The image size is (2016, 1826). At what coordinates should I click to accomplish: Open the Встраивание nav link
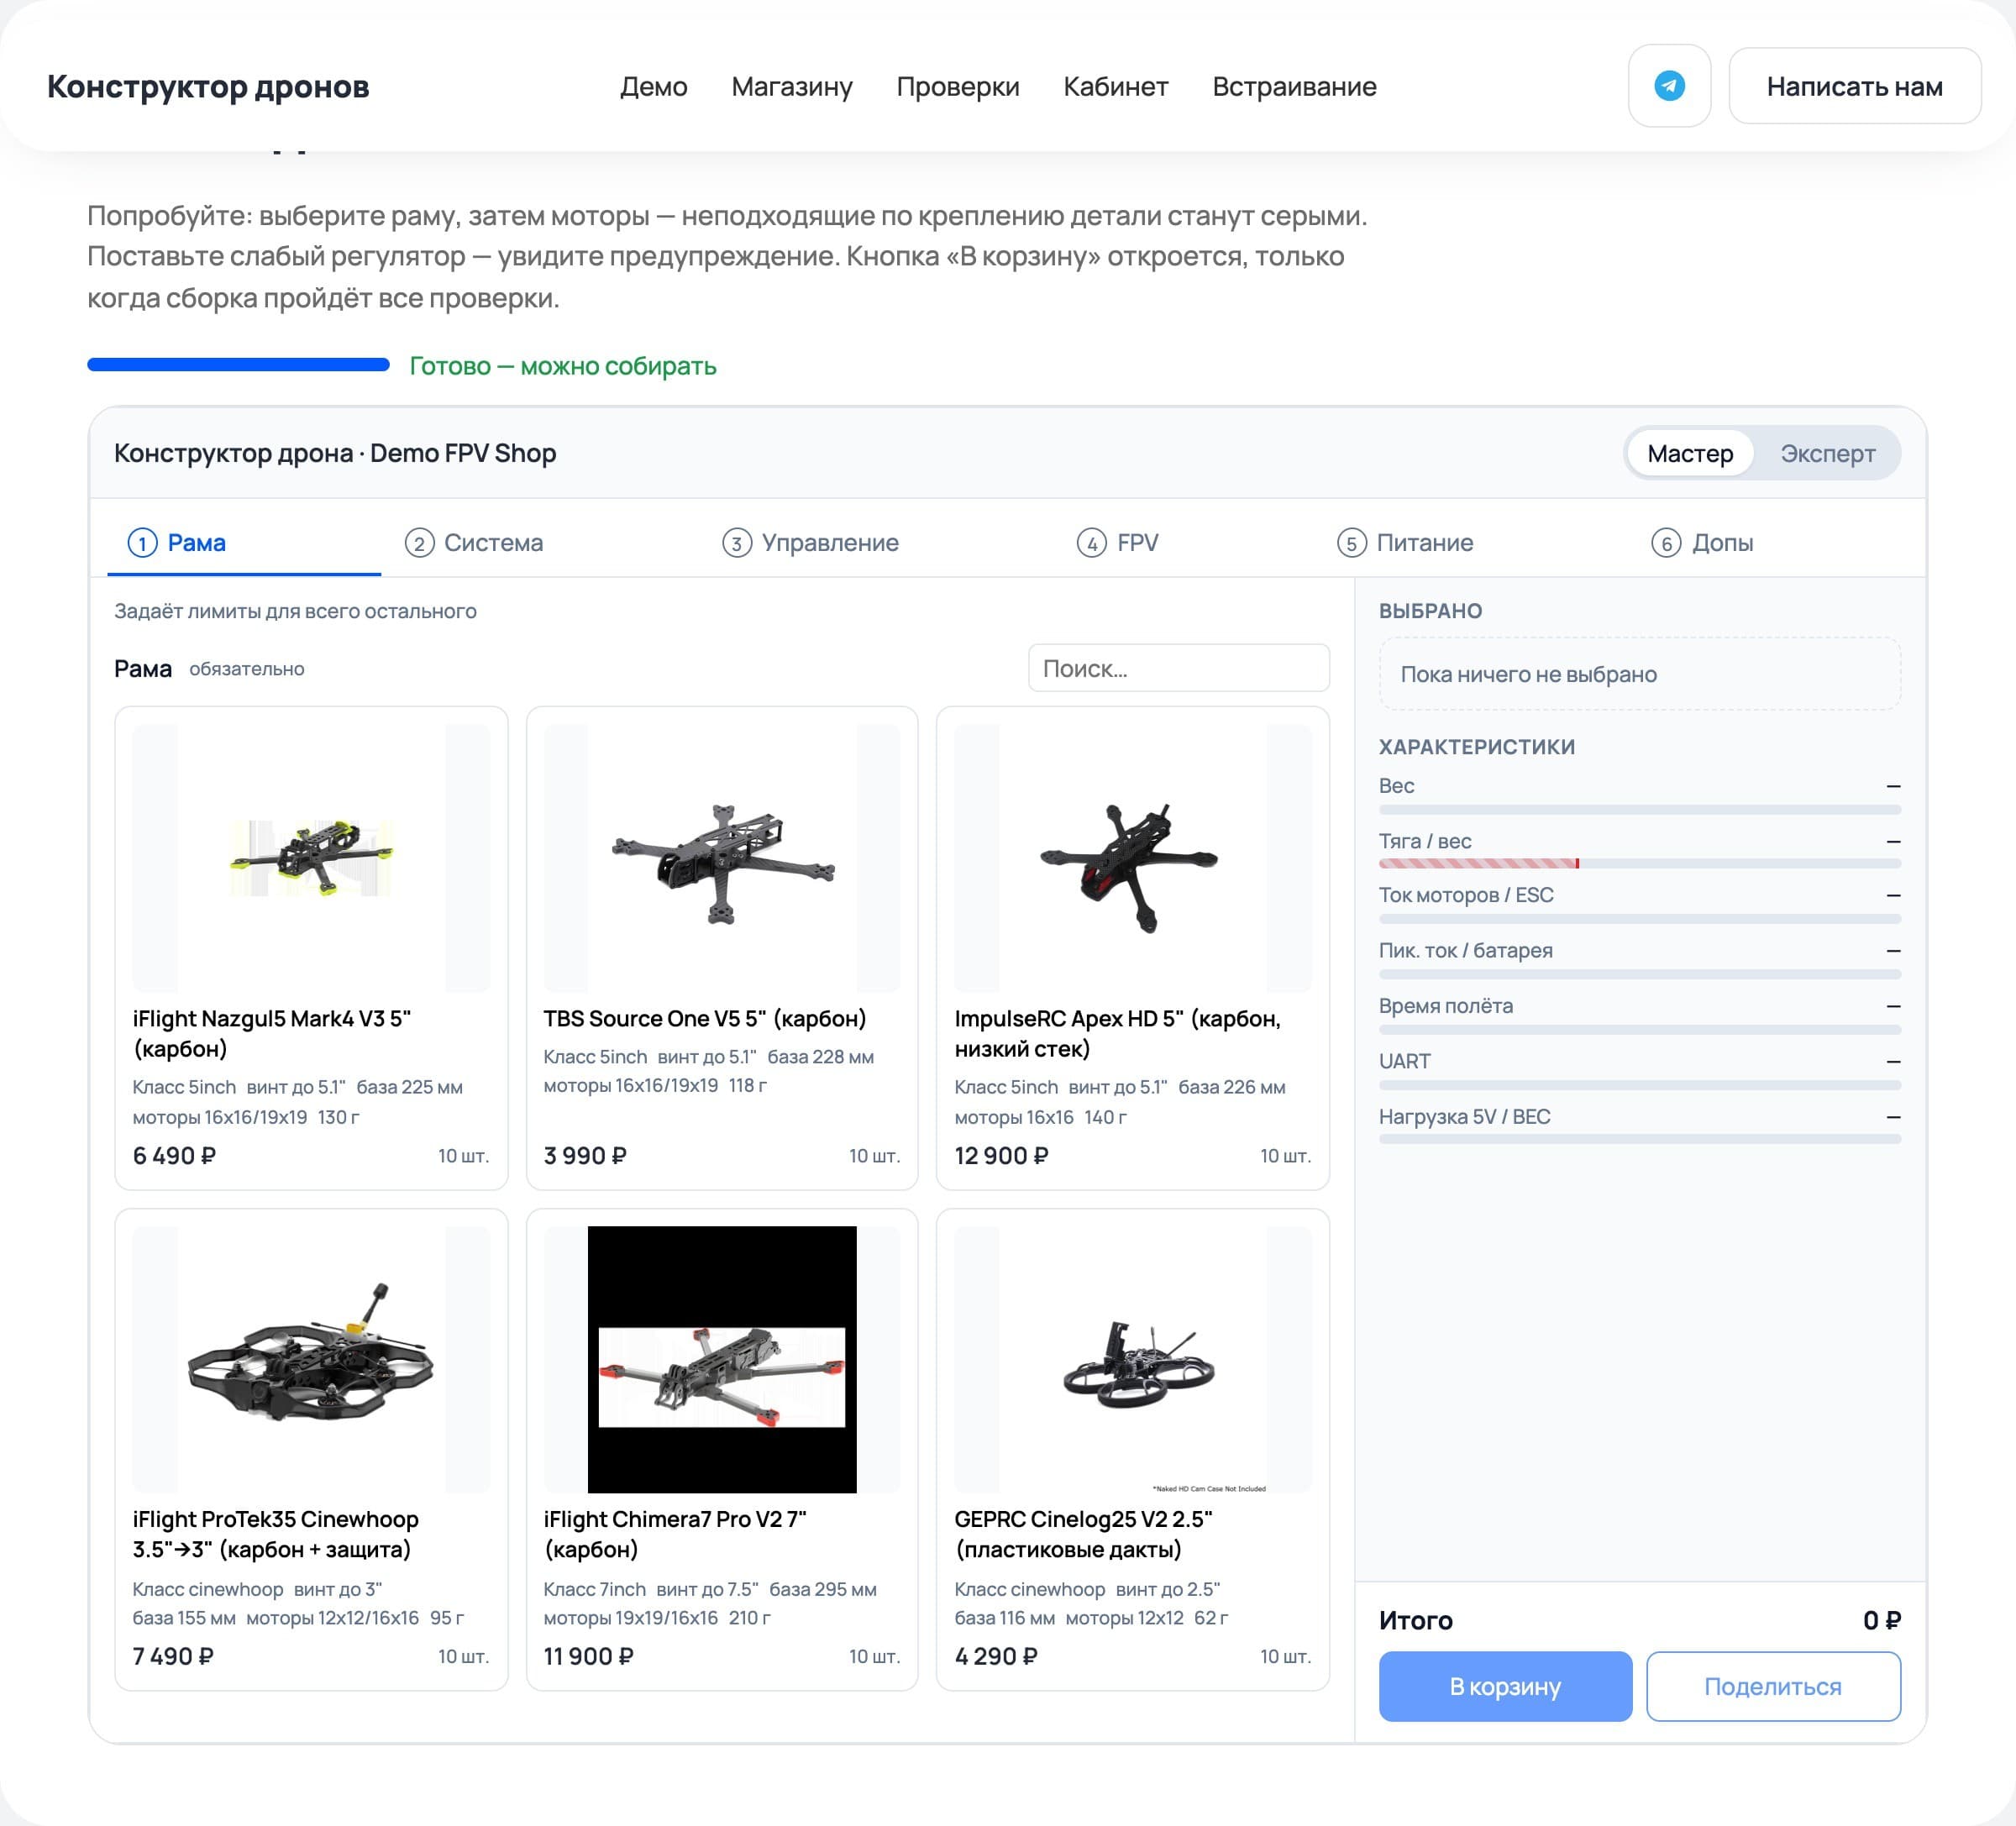click(1294, 87)
